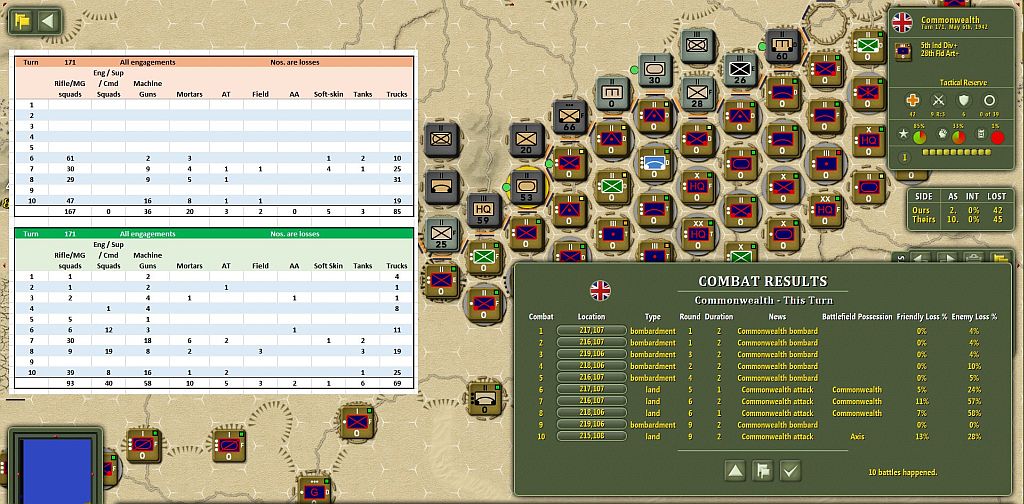Confirm Combat Results with the checkmark button
The width and height of the screenshot is (1024, 504).
[790, 471]
